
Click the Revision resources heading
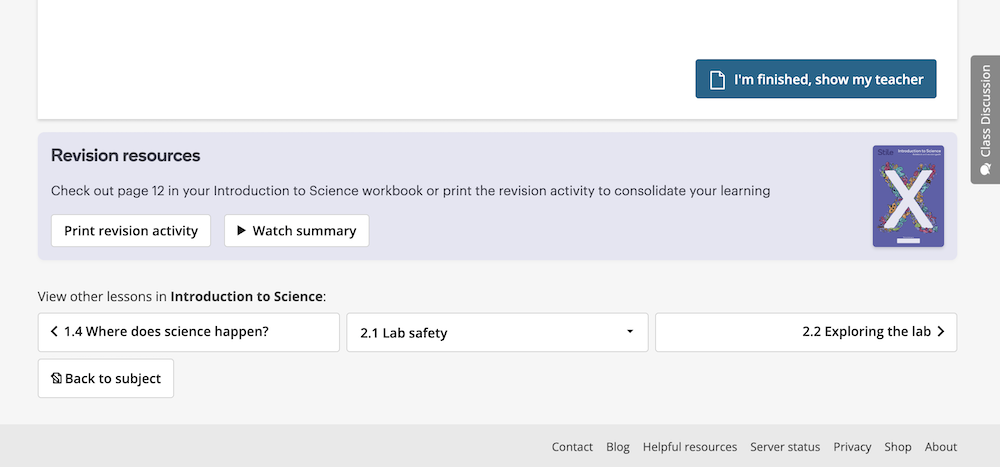pyautogui.click(x=126, y=155)
